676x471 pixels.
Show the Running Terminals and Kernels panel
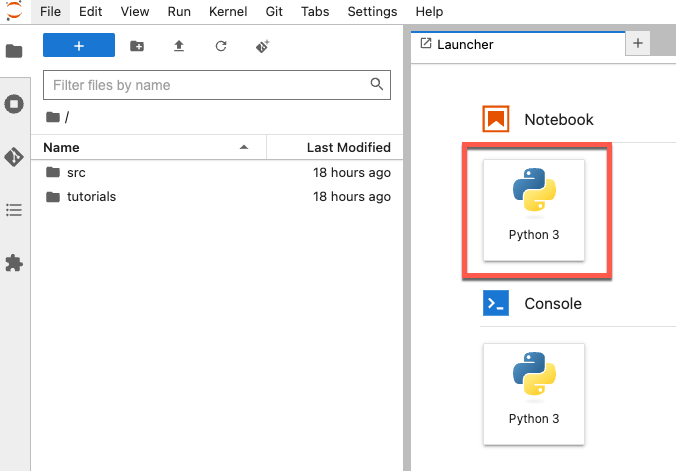pos(14,103)
